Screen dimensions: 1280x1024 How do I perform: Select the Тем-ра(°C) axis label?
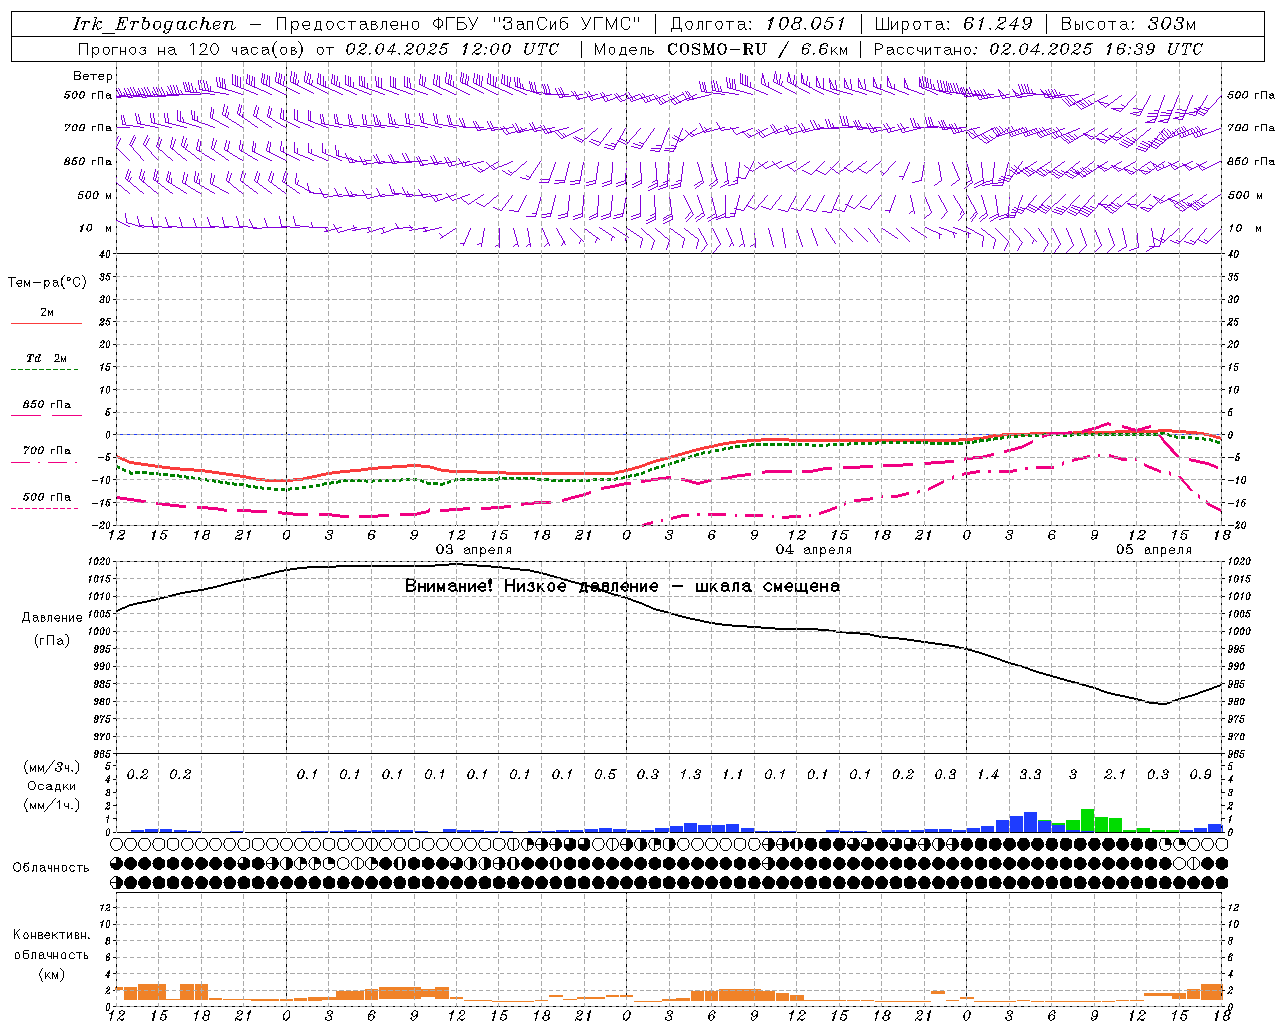(47, 283)
